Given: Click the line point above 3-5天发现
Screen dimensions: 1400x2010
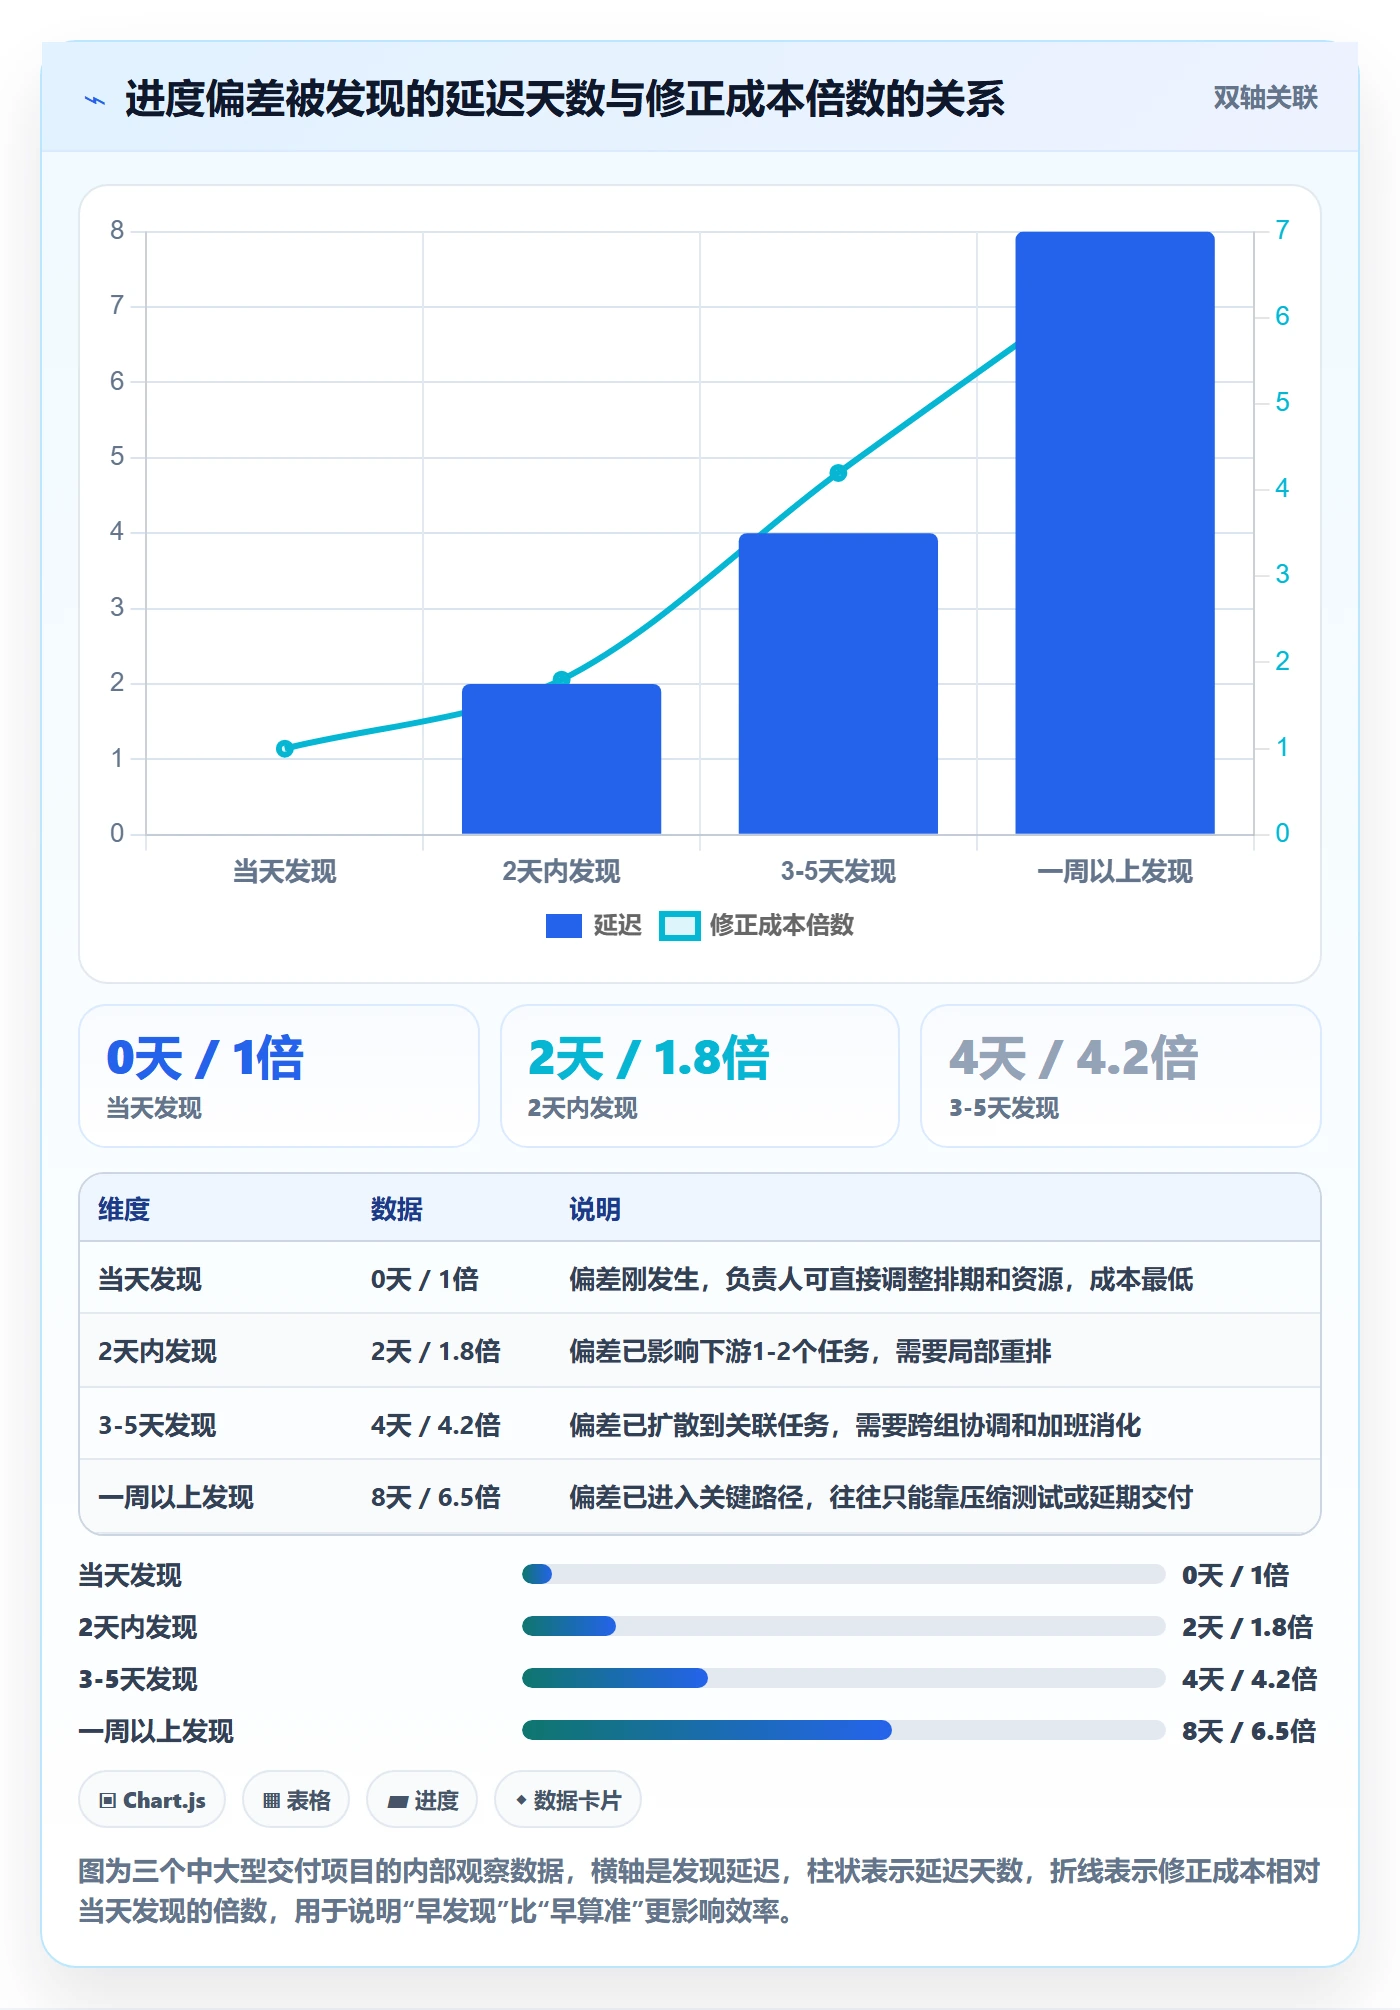Looking at the screenshot, I should [x=838, y=473].
